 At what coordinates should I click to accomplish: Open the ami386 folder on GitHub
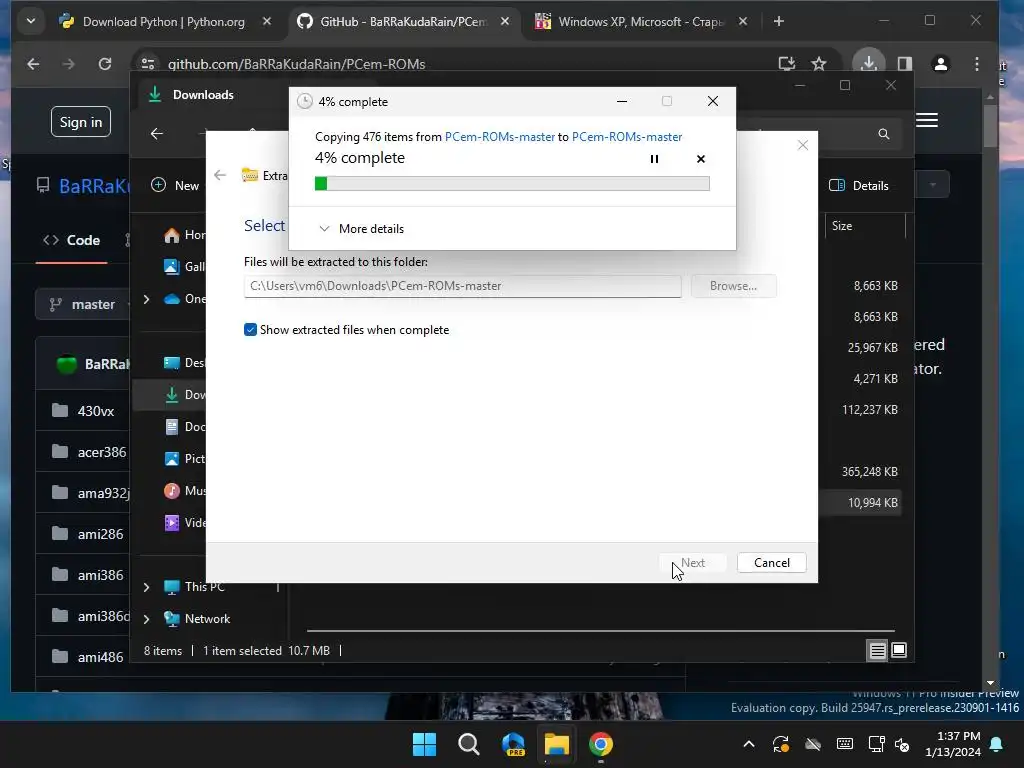click(101, 575)
